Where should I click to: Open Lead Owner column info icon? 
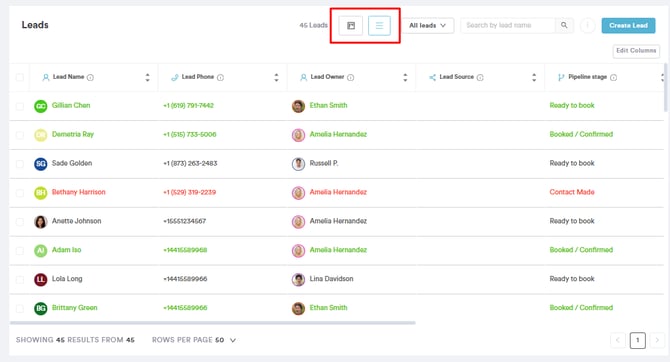[x=350, y=77]
